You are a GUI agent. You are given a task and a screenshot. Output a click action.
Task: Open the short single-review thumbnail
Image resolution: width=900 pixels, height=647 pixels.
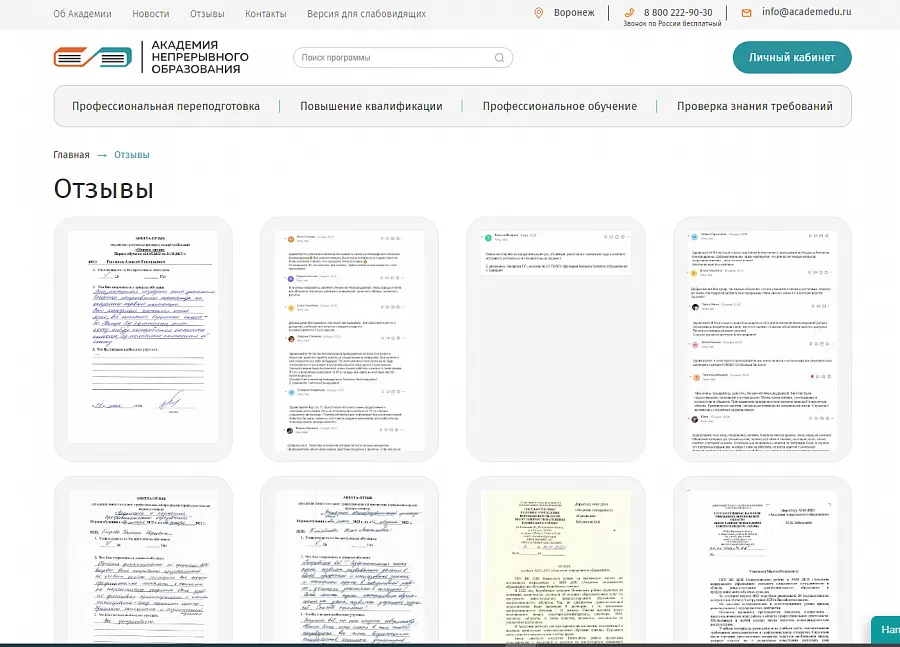click(x=556, y=339)
